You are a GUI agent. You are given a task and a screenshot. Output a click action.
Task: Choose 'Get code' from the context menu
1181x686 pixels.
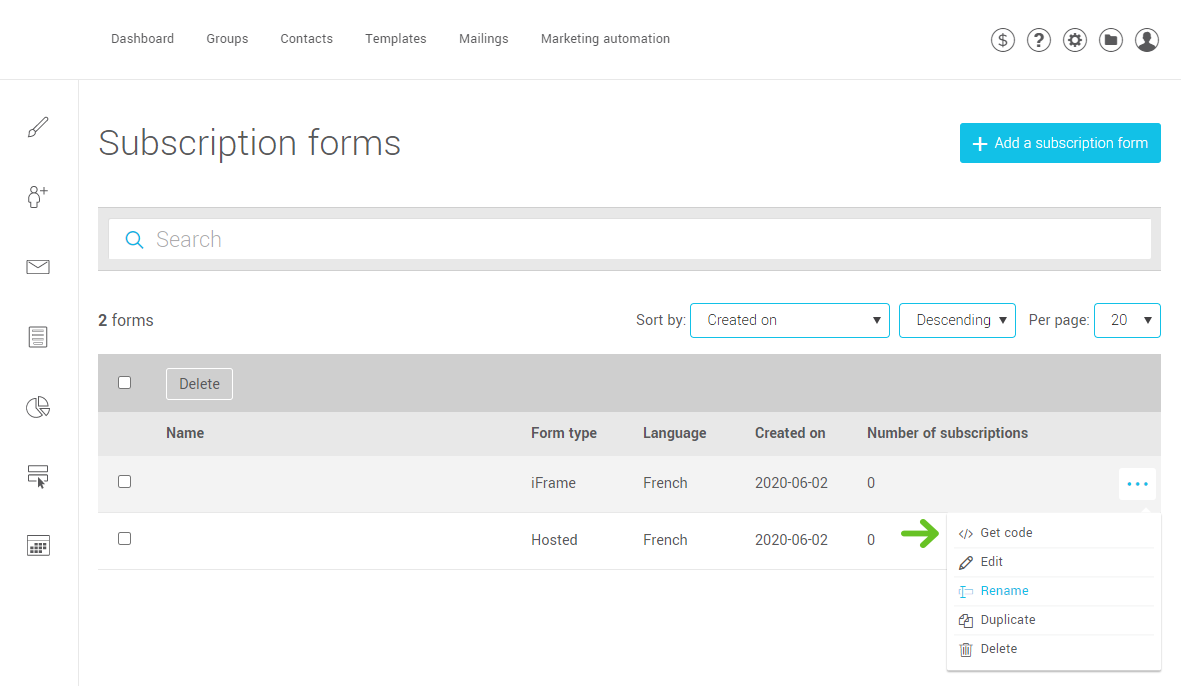pyautogui.click(x=1006, y=533)
